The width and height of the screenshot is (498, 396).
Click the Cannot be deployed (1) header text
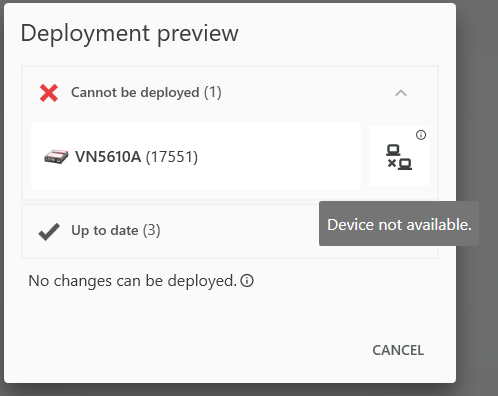pyautogui.click(x=146, y=93)
